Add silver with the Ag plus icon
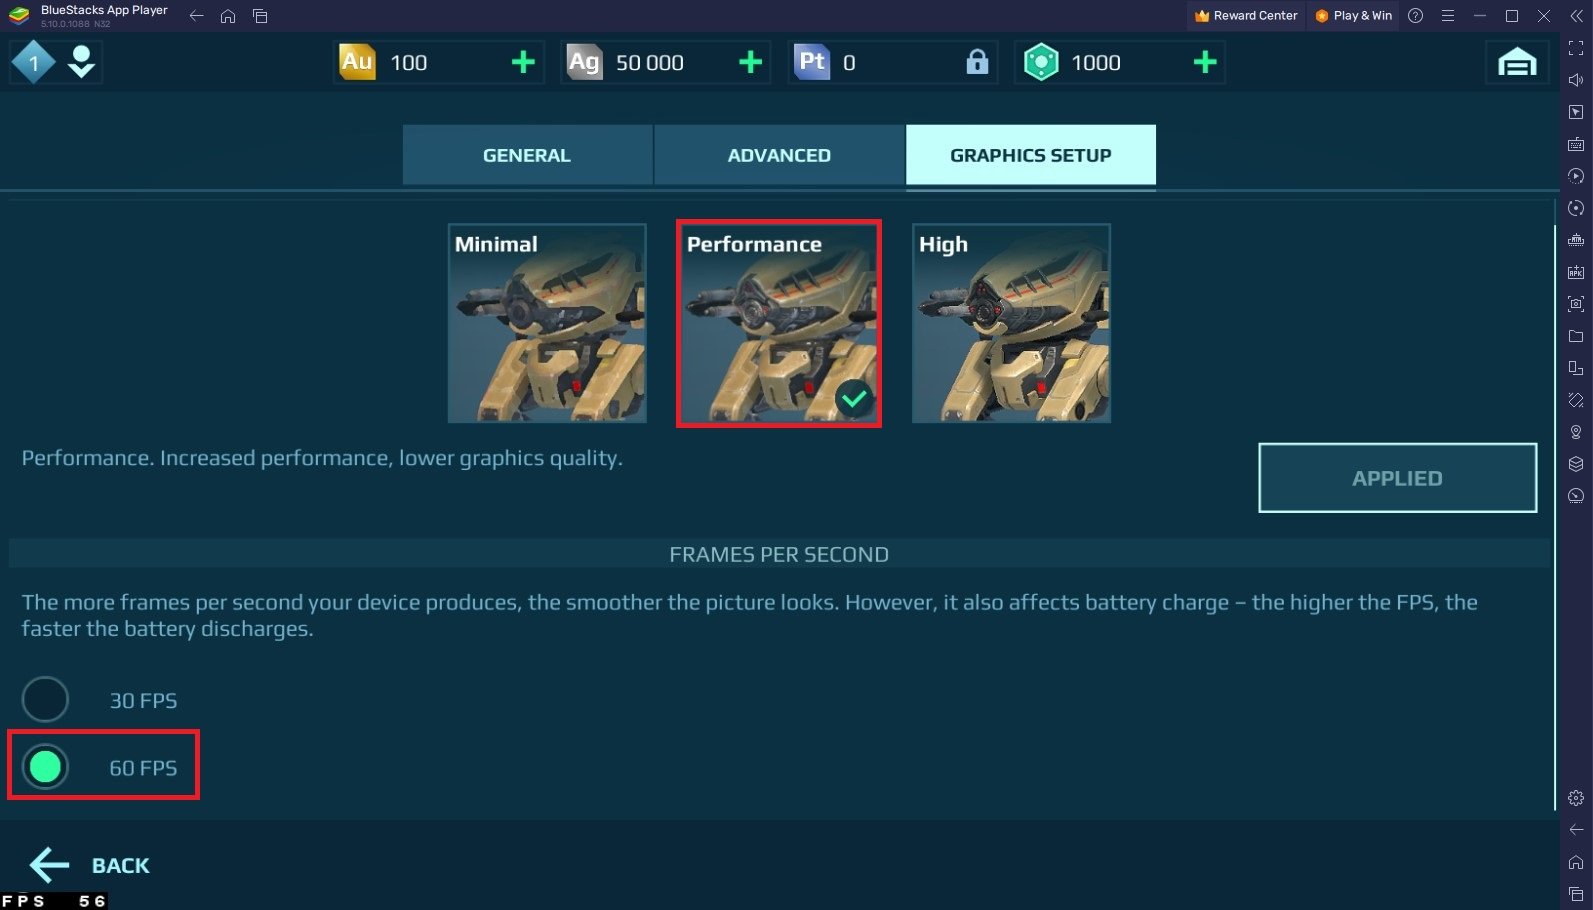Screen dimensions: 1593x910 (x=750, y=63)
